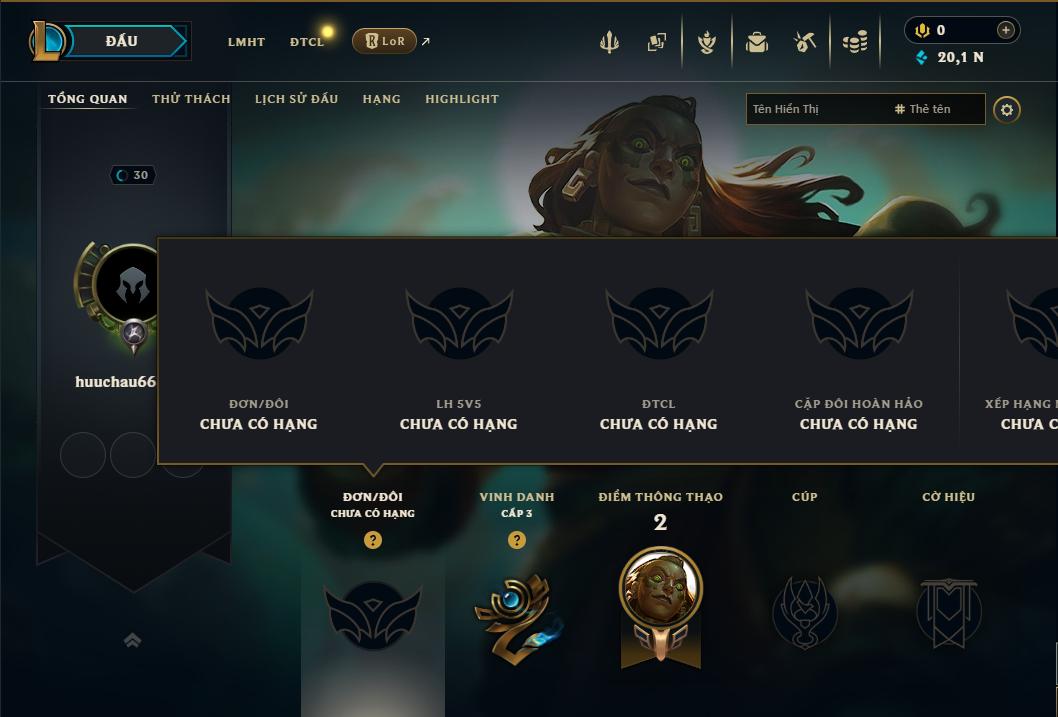This screenshot has height=717, width=1058.
Task: Click the ĐẤU play button
Action: coord(123,41)
